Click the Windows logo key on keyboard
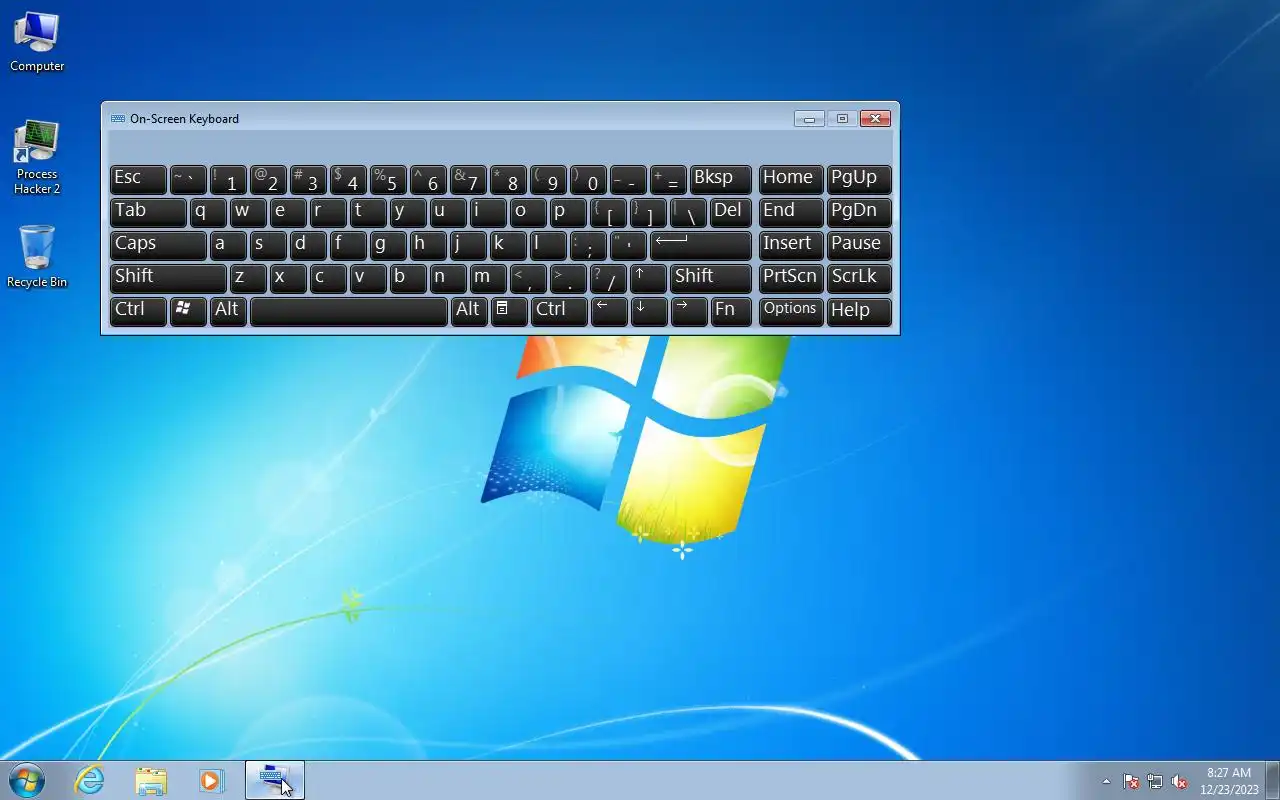The image size is (1280, 800). [188, 311]
